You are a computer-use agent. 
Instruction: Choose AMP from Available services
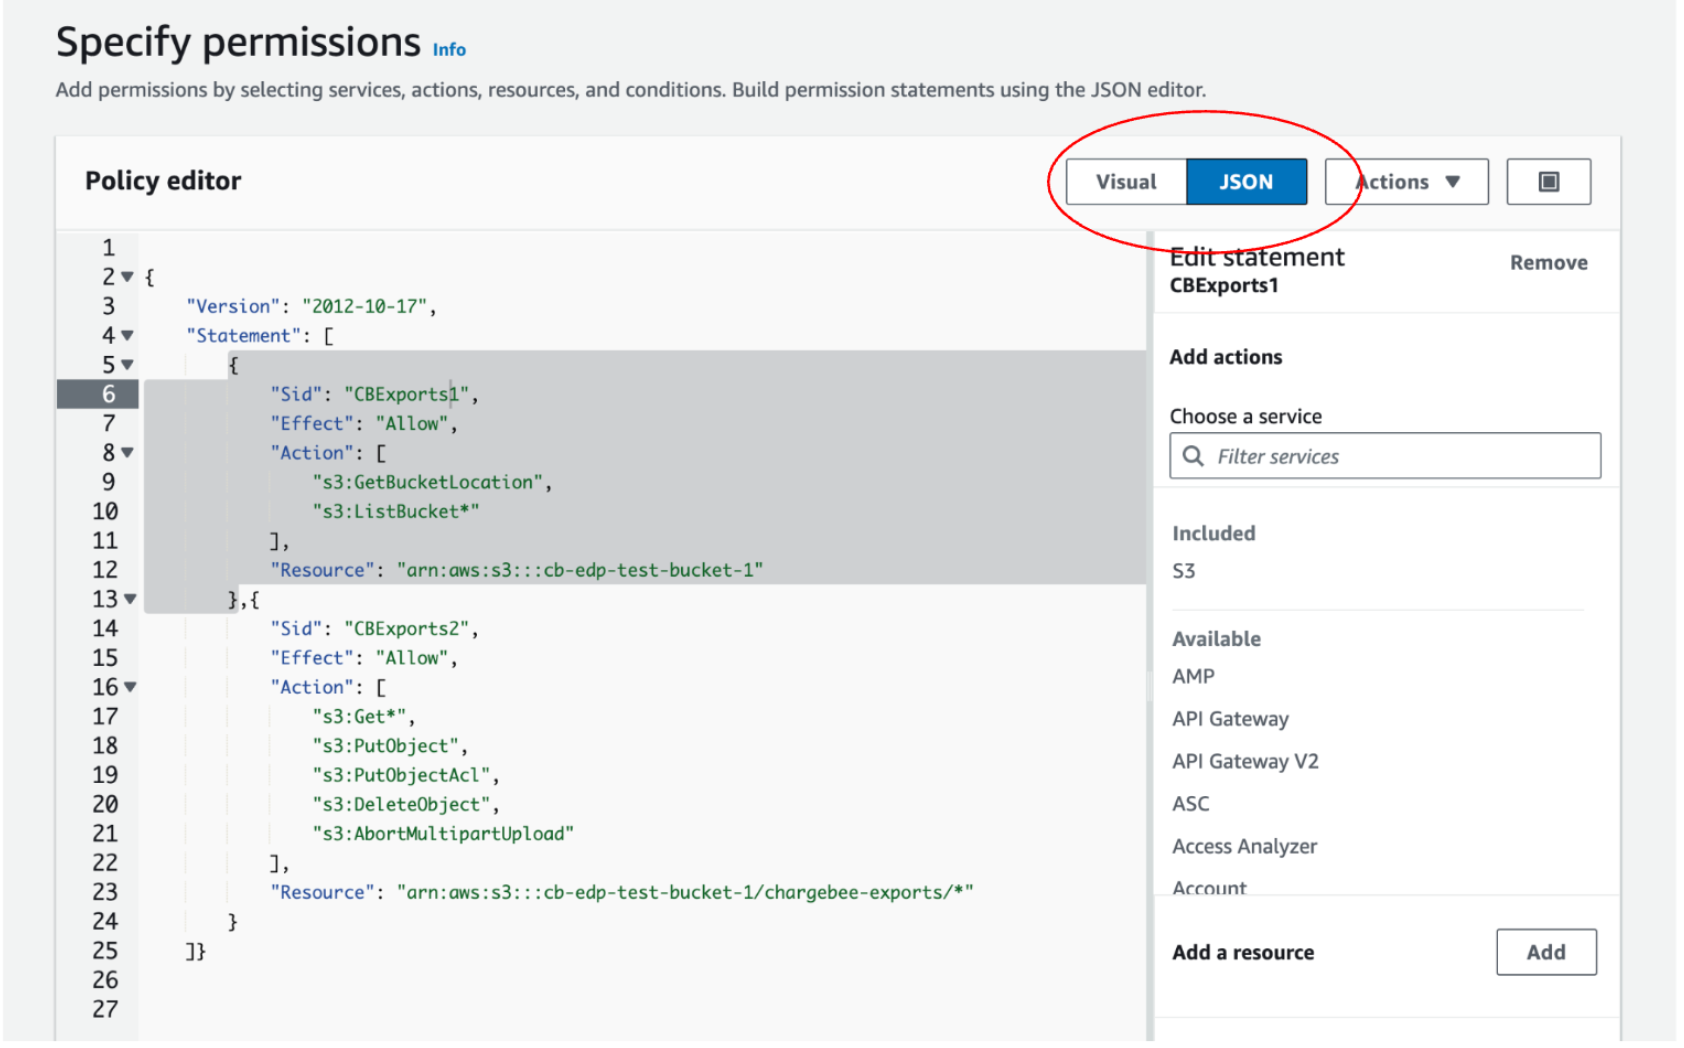click(x=1193, y=677)
